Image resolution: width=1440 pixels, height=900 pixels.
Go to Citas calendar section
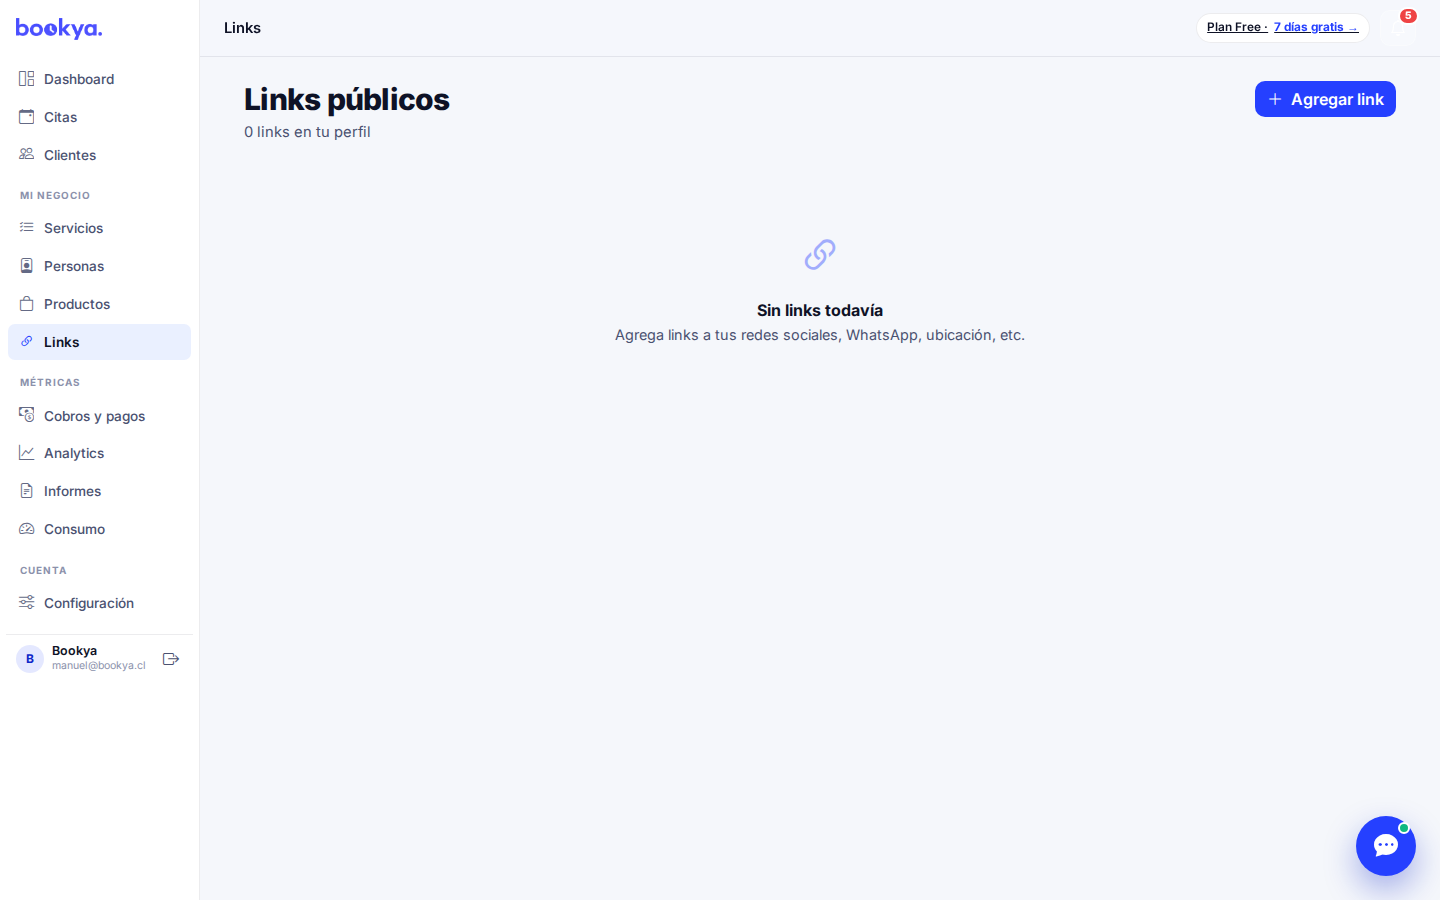[x=99, y=117]
